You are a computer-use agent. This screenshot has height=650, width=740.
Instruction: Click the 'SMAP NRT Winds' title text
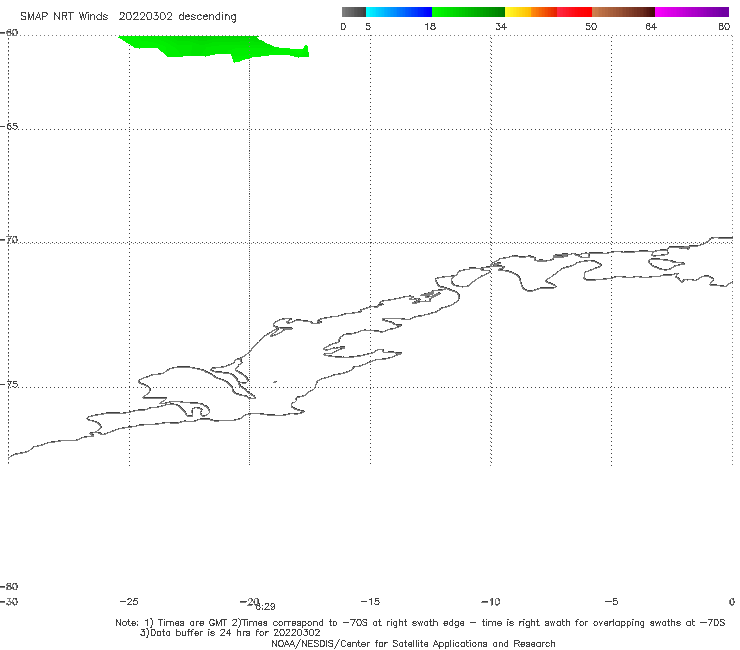click(x=64, y=17)
